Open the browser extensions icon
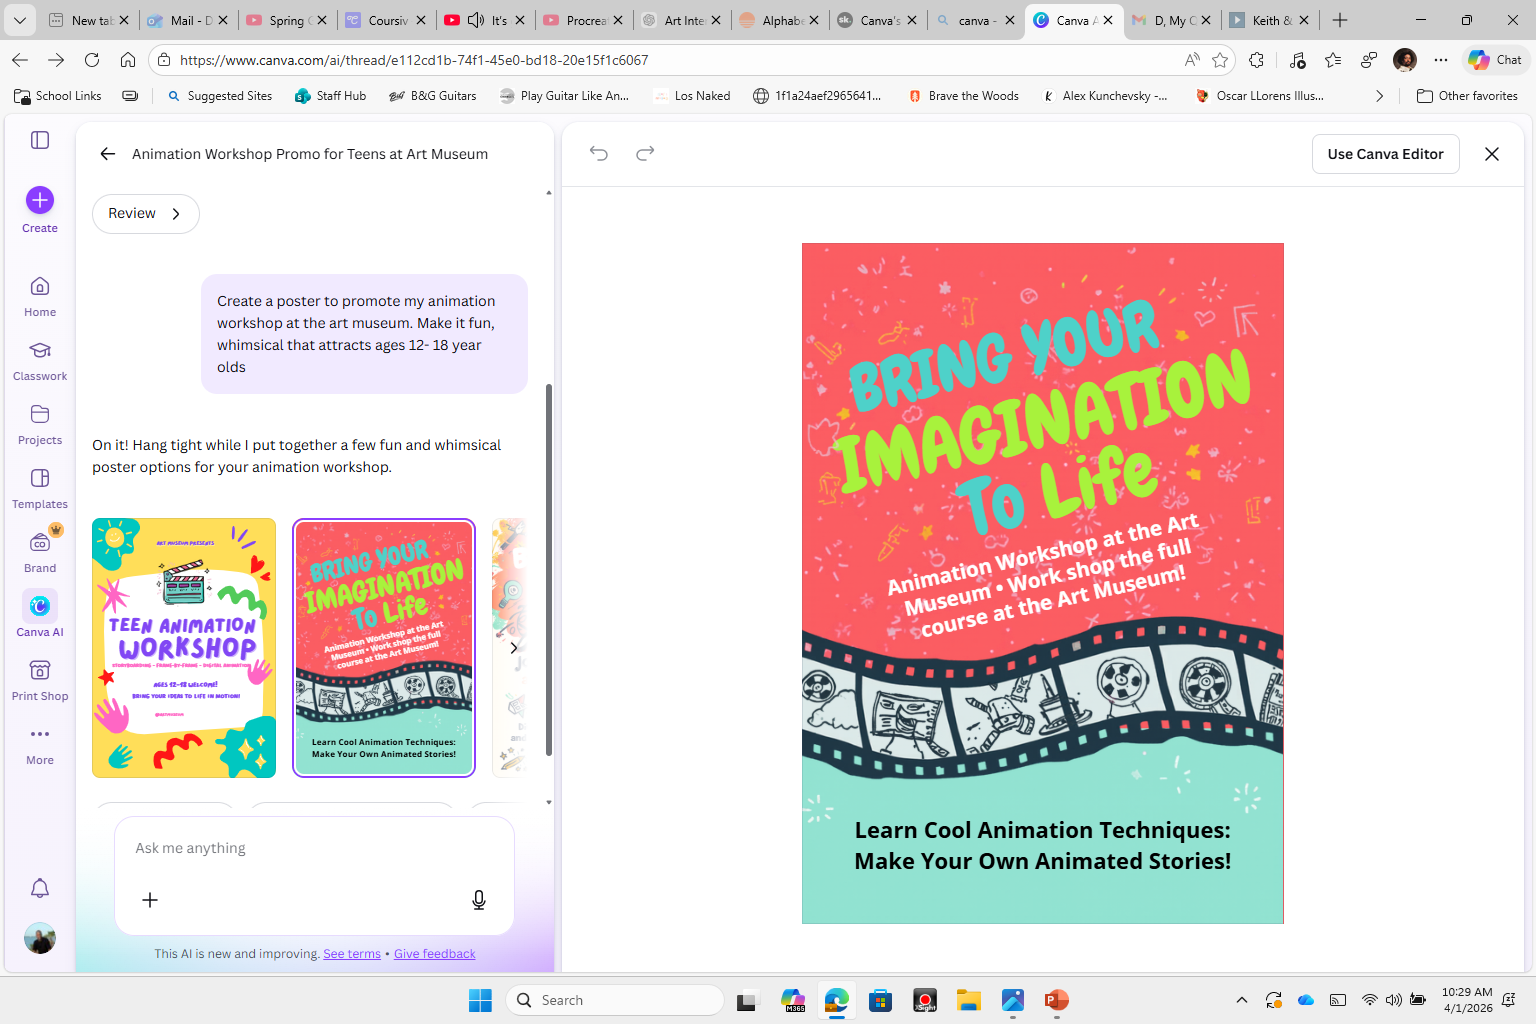 [1257, 60]
